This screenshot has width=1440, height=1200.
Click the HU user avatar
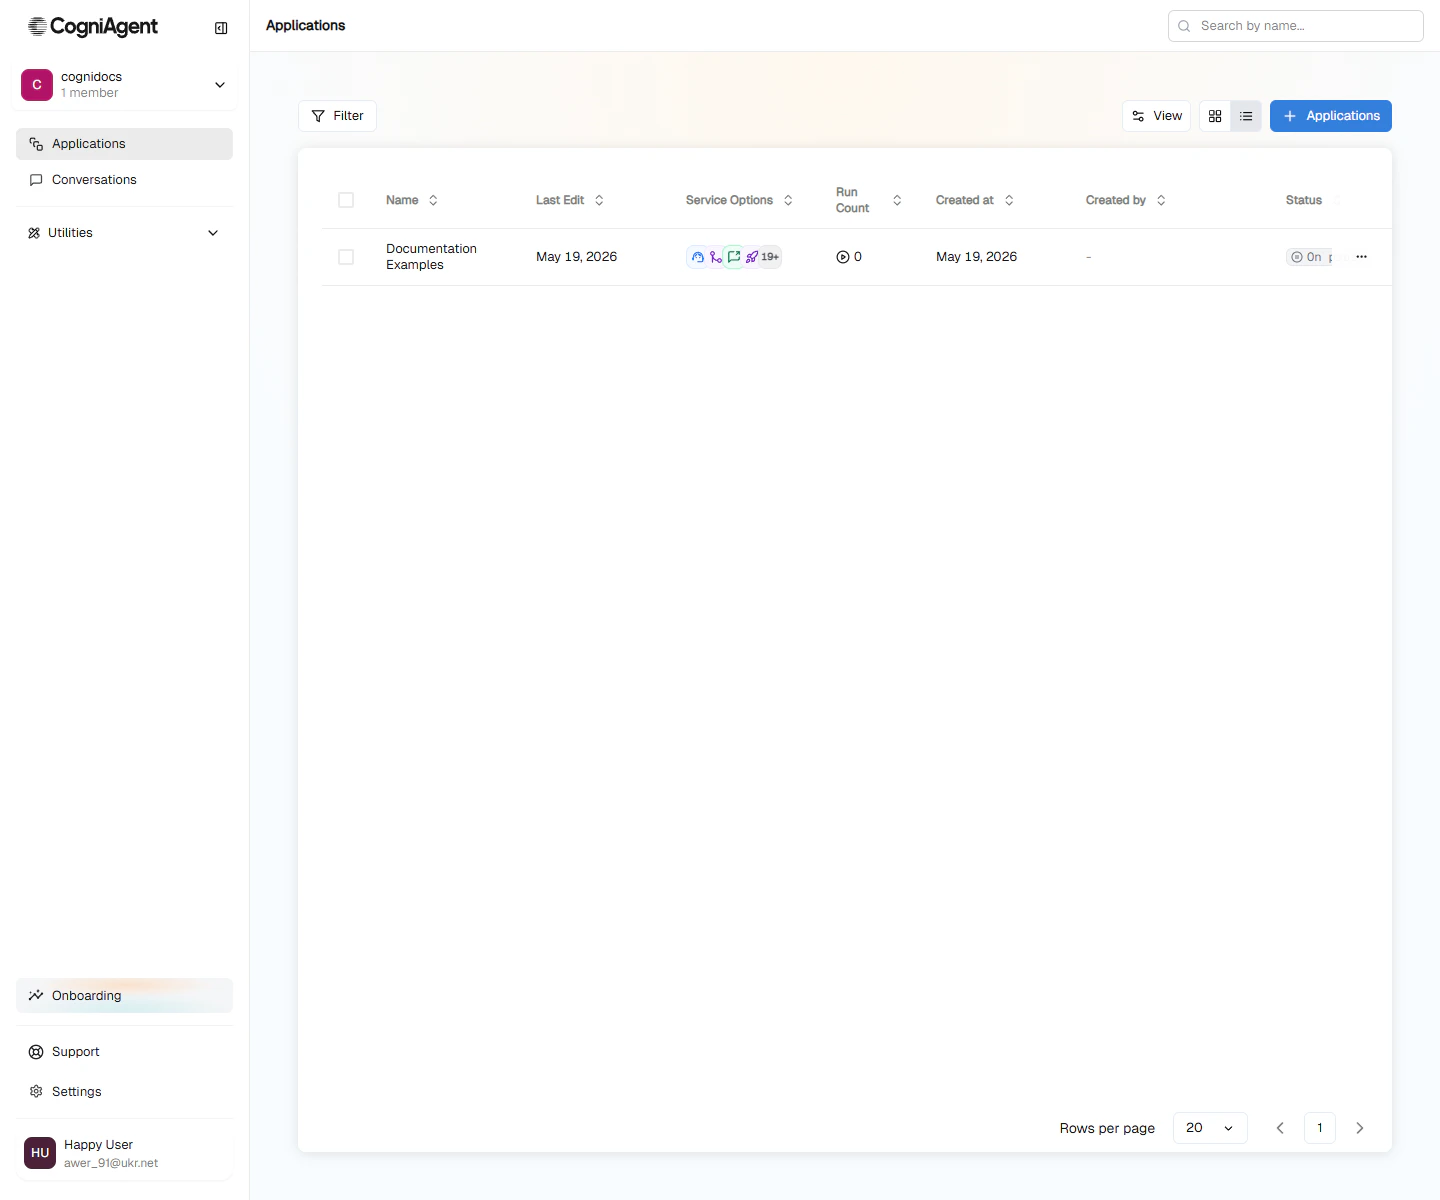click(40, 1153)
